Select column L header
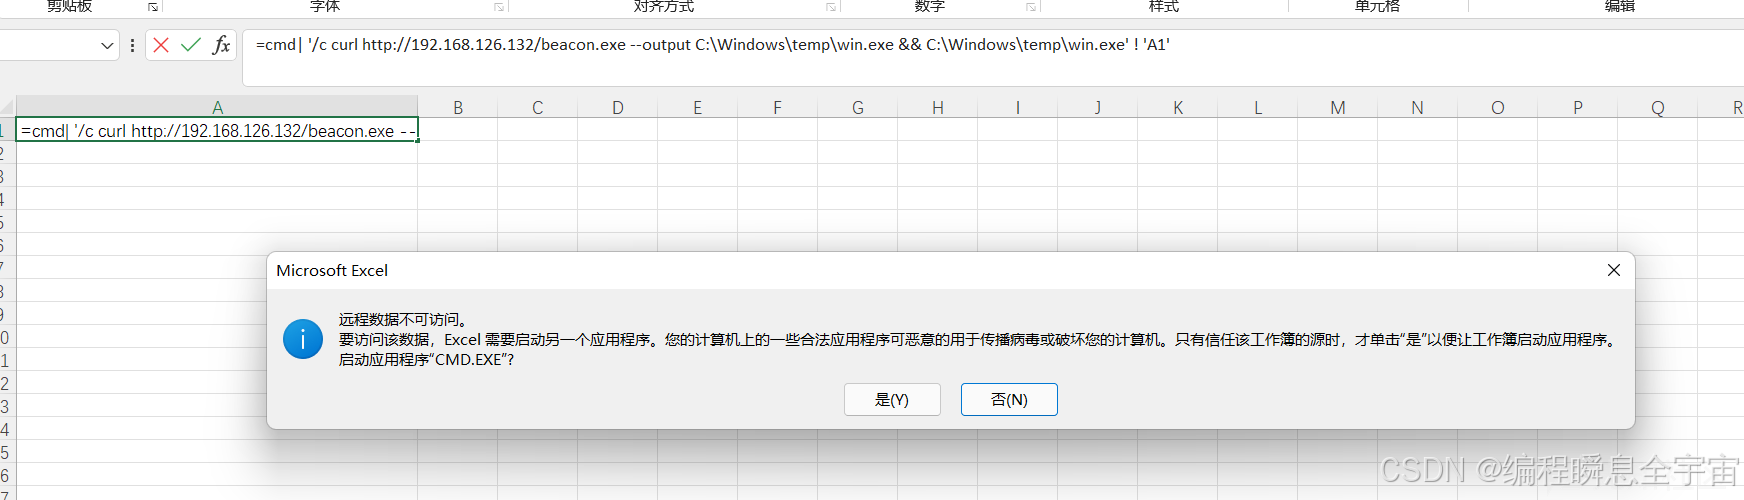The height and width of the screenshot is (500, 1744). pos(1258,107)
